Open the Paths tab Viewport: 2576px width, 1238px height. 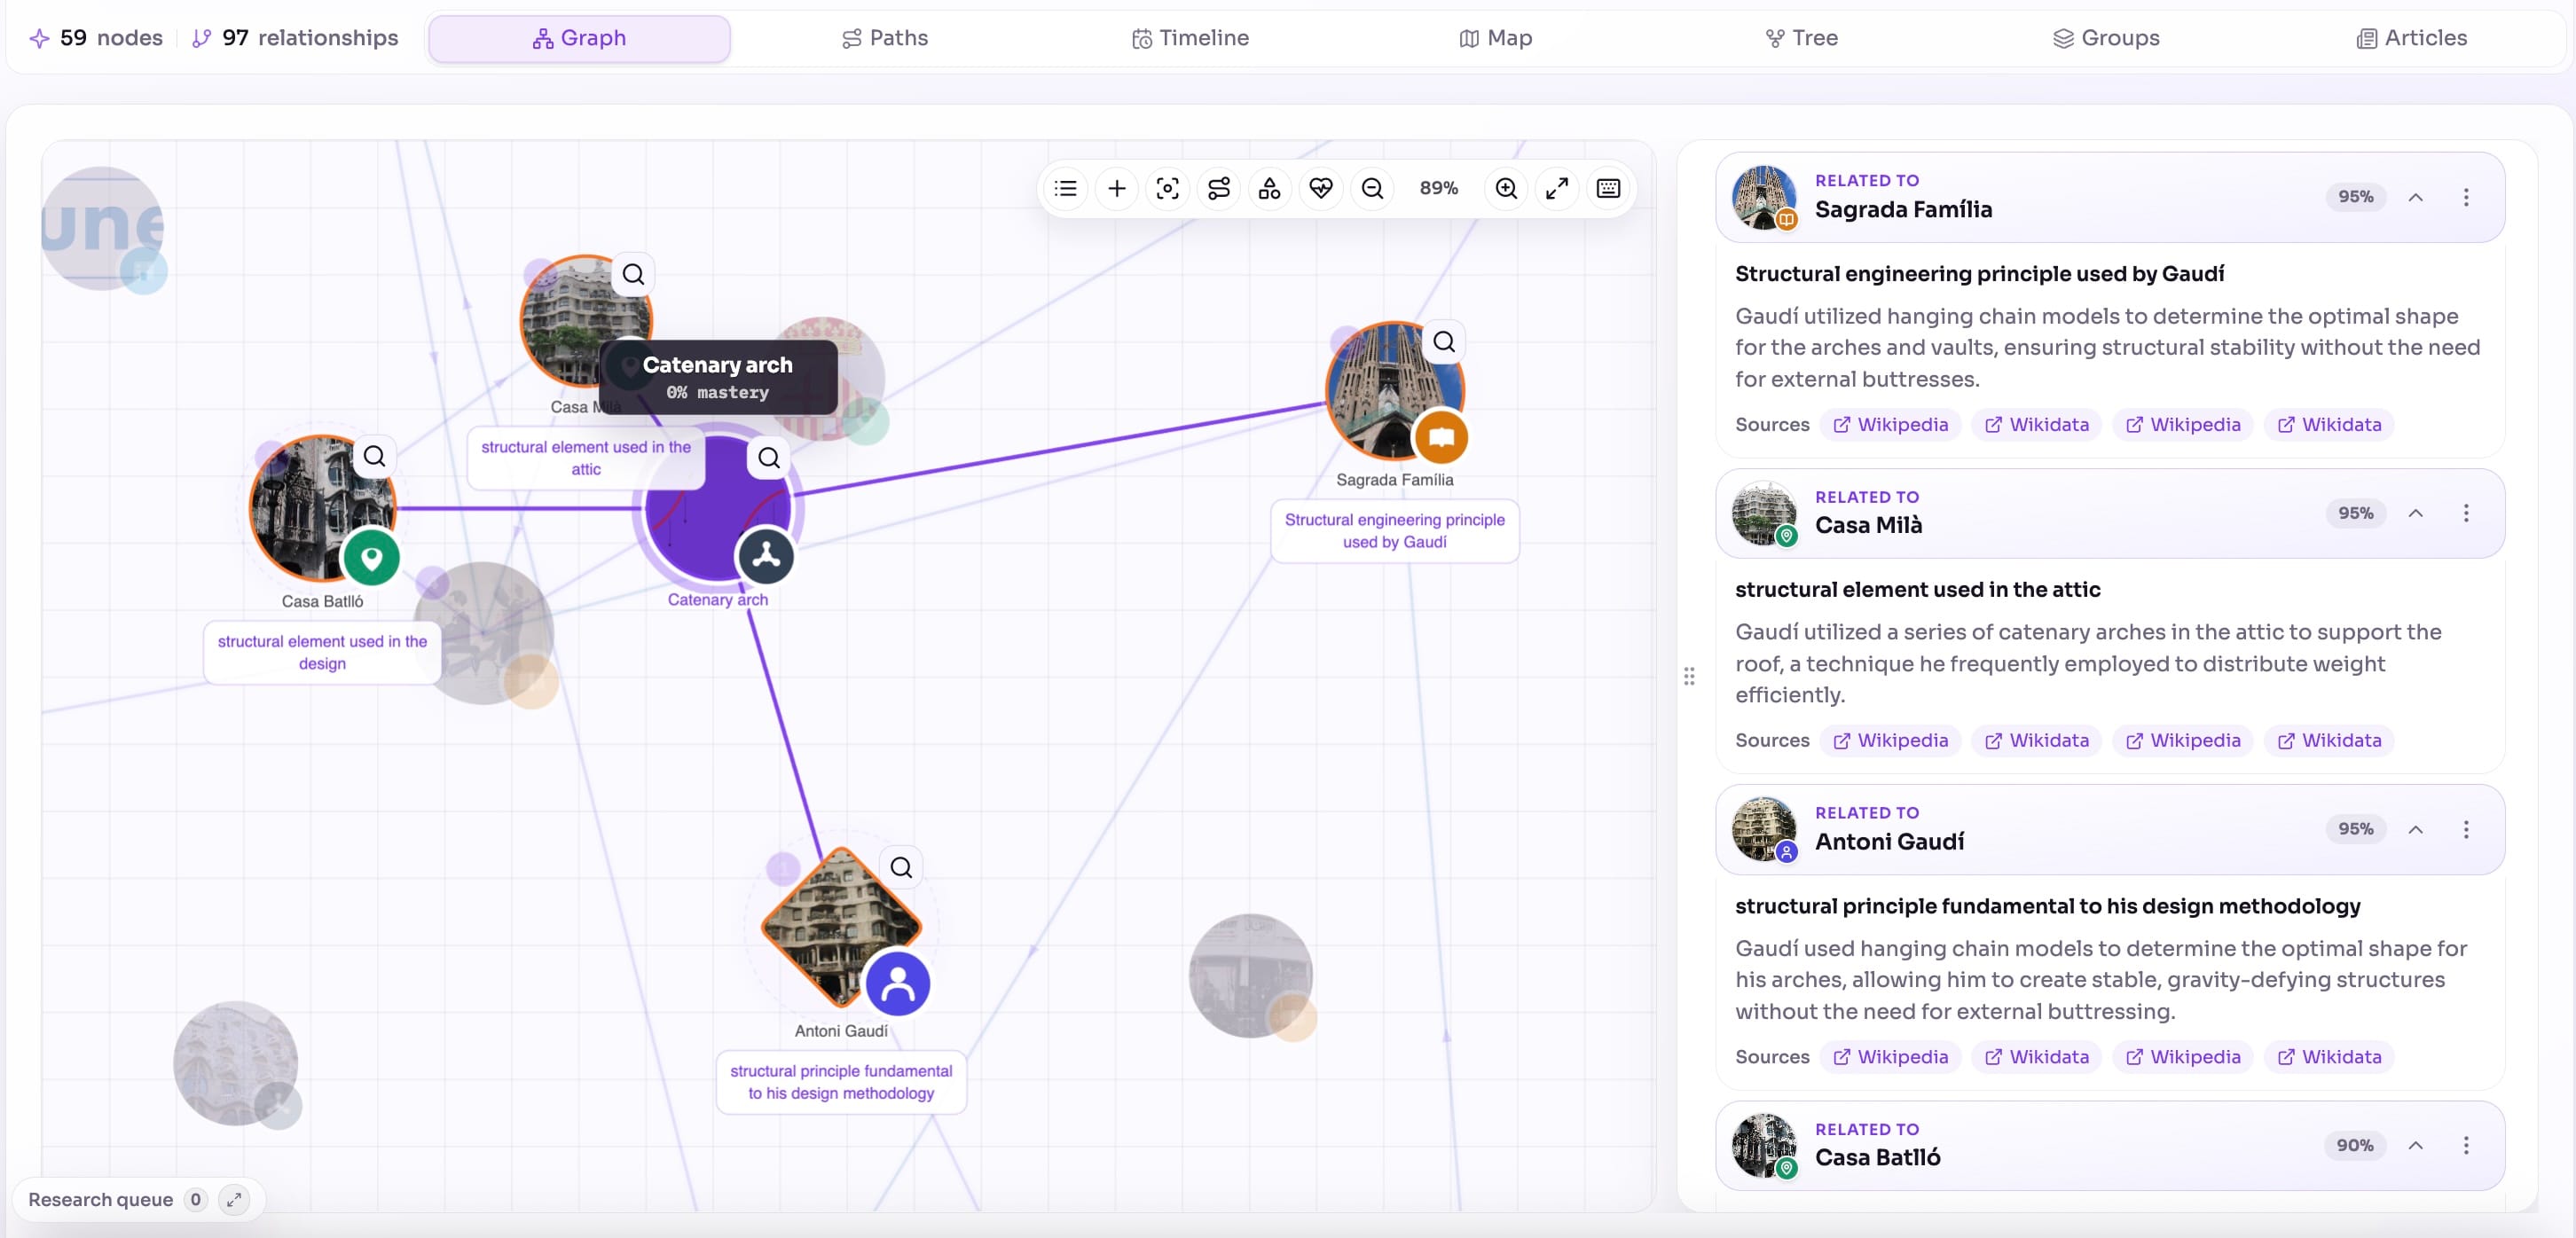tap(885, 38)
